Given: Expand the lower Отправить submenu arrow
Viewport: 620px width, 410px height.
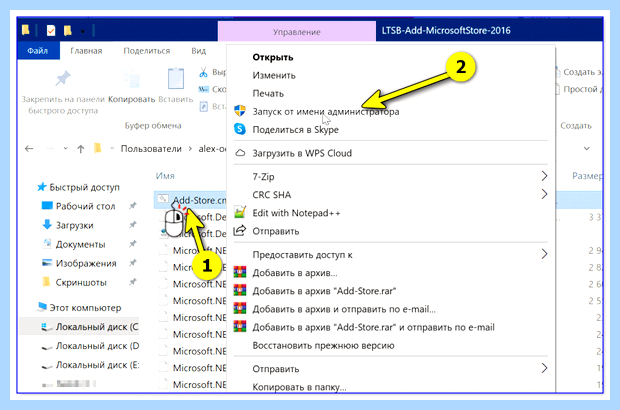Looking at the screenshot, I should click(x=544, y=368).
